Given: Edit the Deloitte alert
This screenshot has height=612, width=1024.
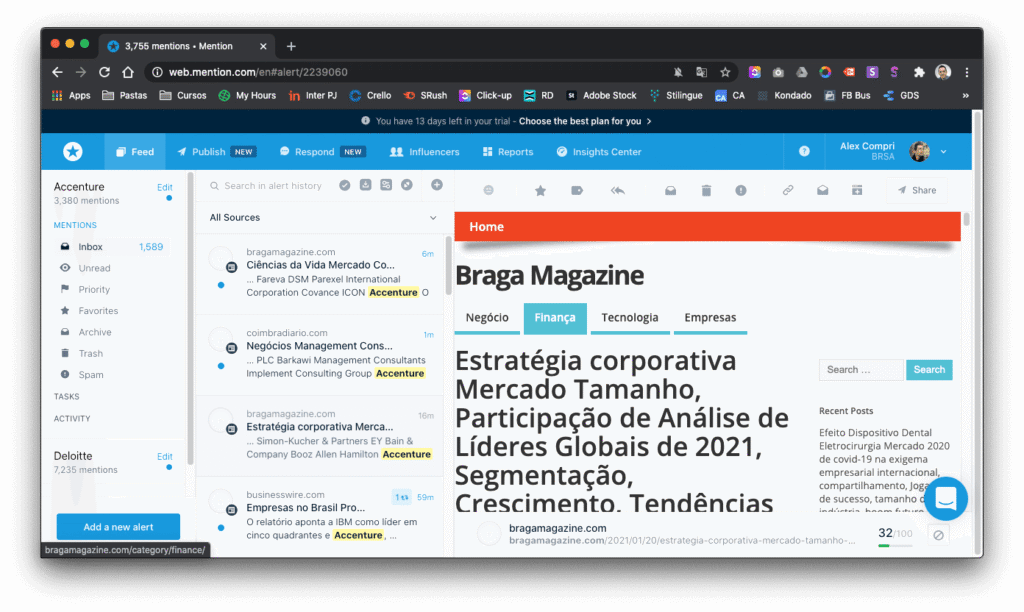Looking at the screenshot, I should click(x=165, y=457).
